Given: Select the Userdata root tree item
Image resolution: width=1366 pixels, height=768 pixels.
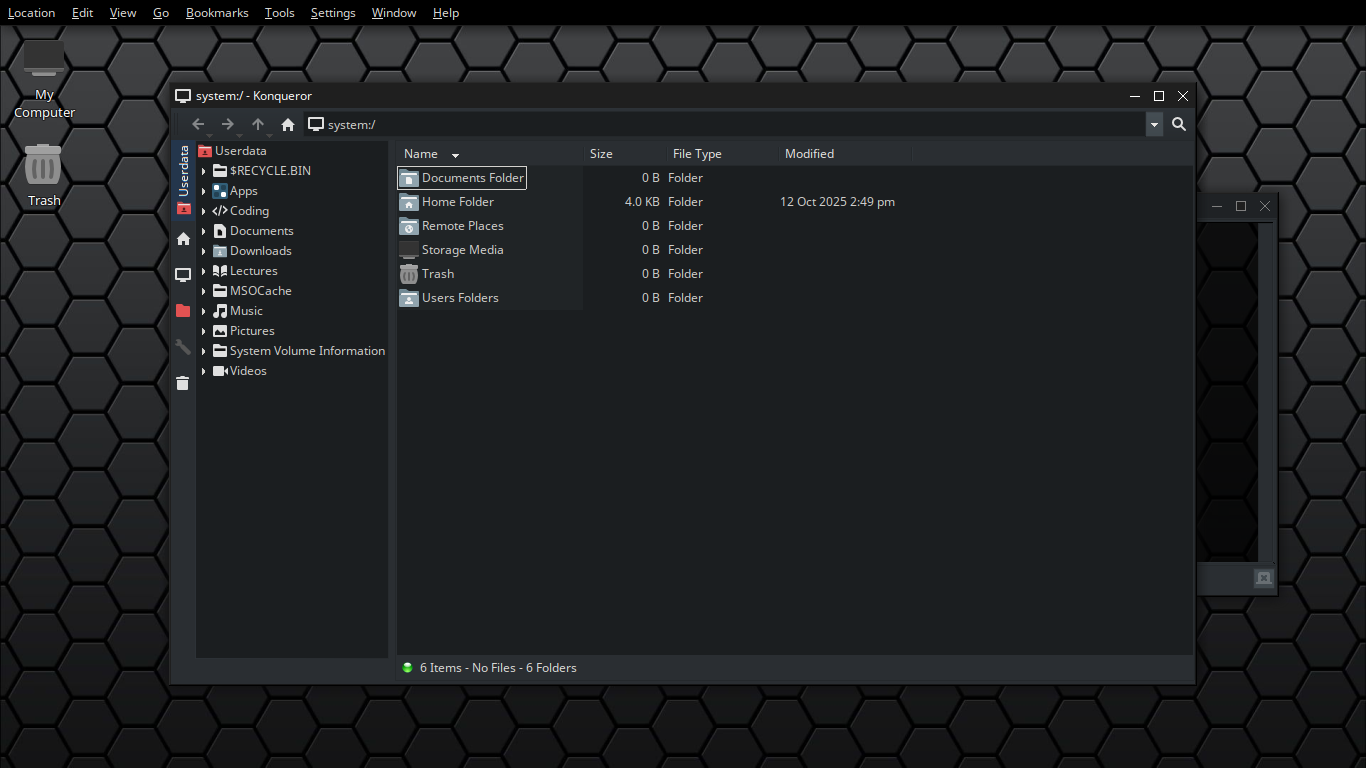Looking at the screenshot, I should [240, 151].
